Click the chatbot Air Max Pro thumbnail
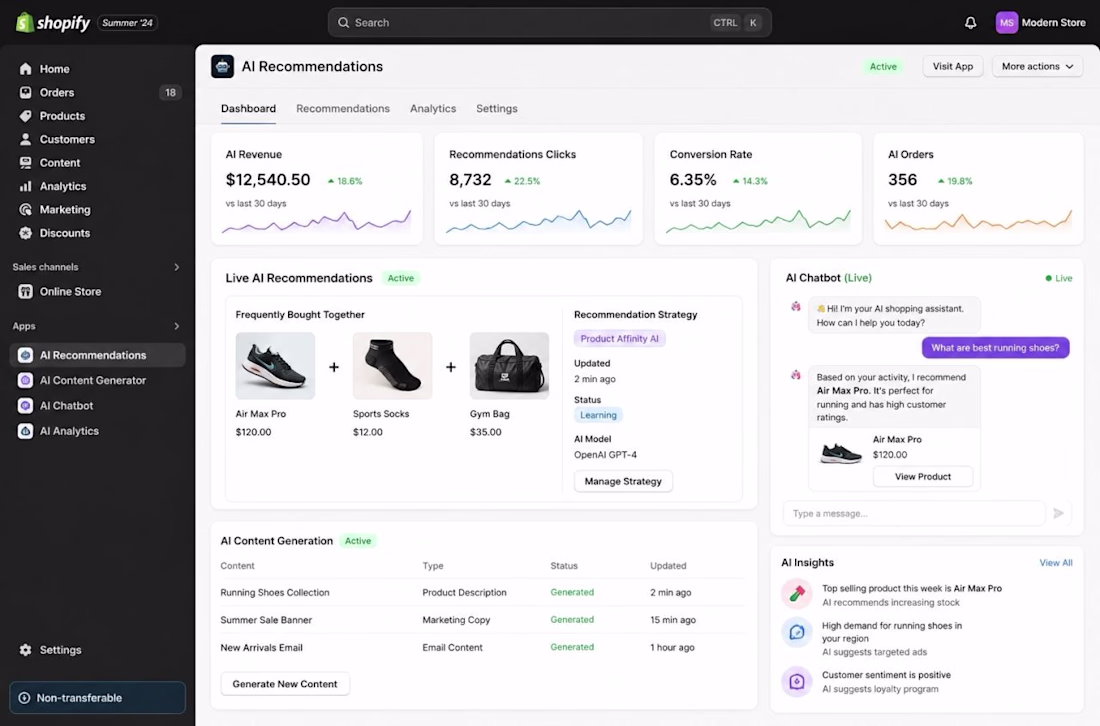 840,452
